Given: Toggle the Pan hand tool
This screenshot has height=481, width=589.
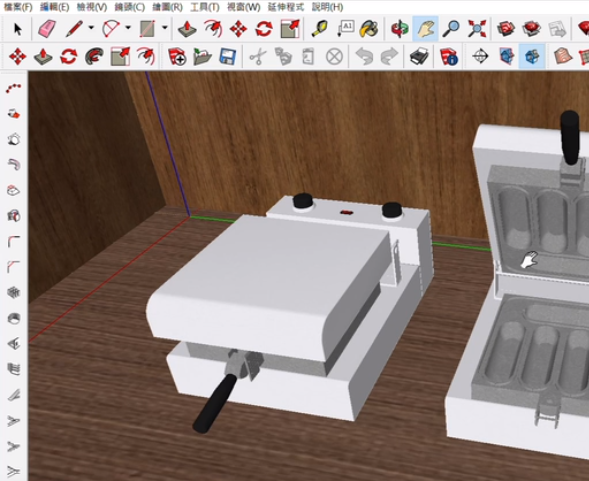Looking at the screenshot, I should pyautogui.click(x=425, y=29).
